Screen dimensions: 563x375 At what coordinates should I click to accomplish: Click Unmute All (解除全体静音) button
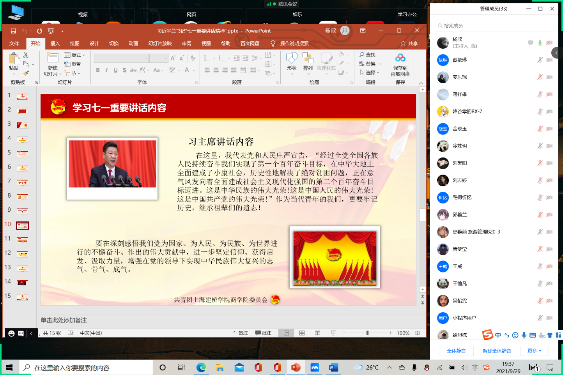click(x=497, y=351)
